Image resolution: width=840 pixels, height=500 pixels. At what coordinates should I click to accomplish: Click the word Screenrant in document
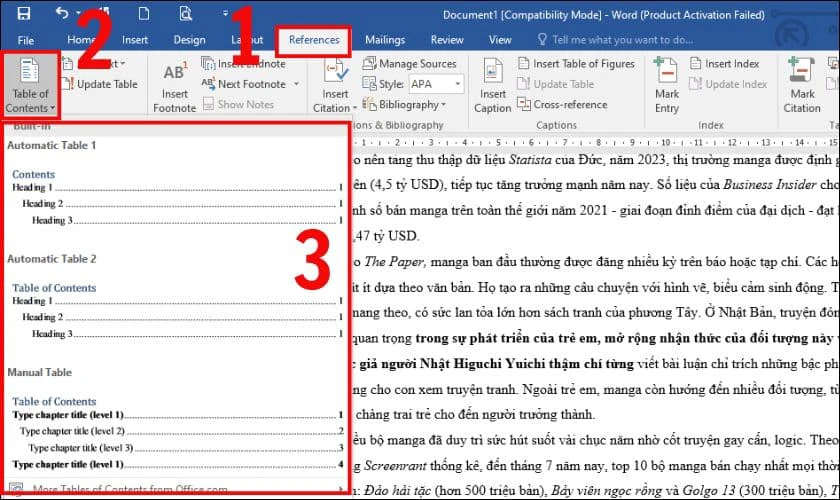tap(395, 466)
